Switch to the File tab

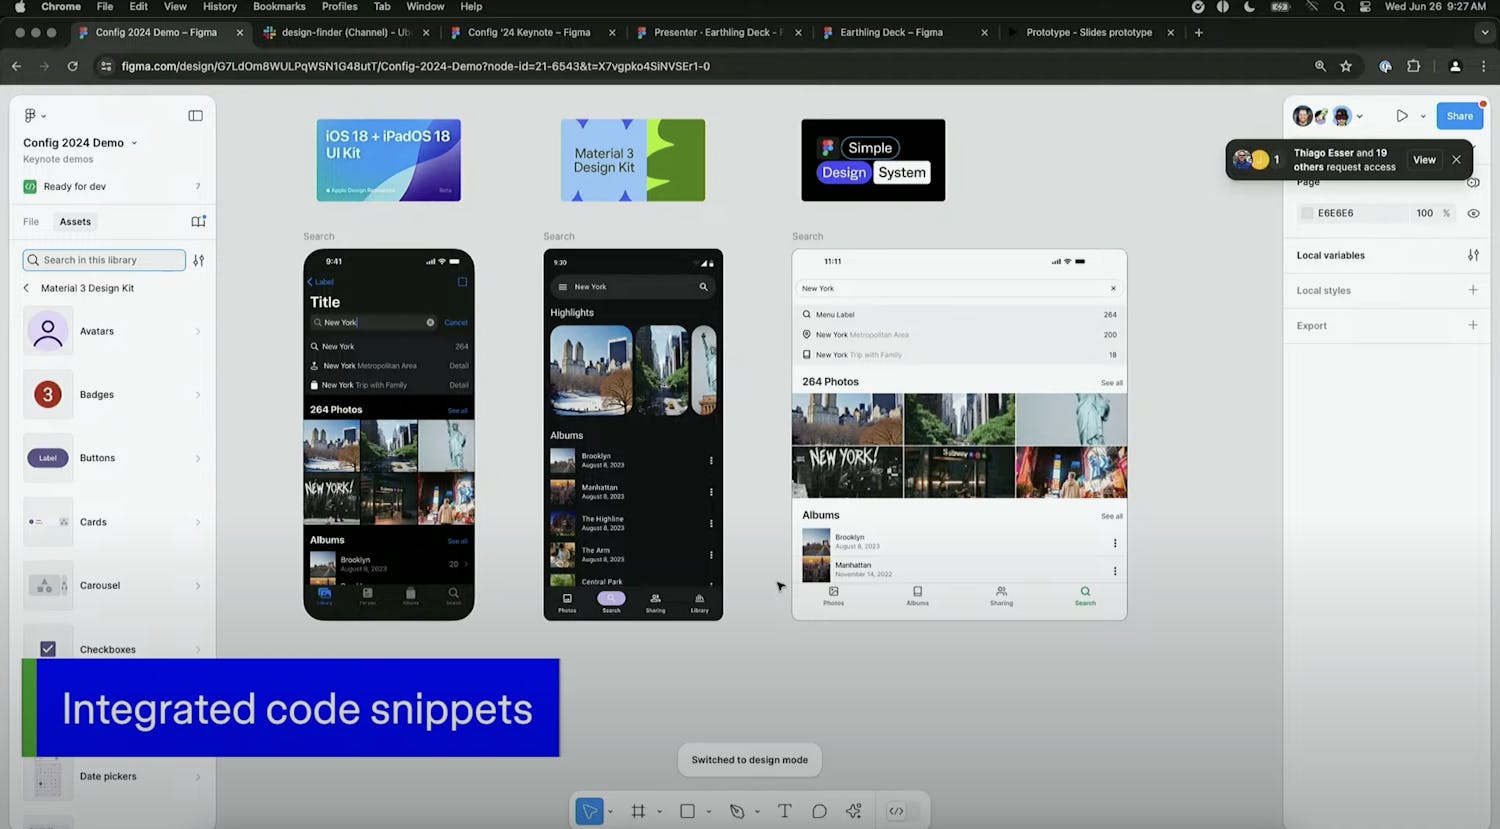pyautogui.click(x=31, y=222)
